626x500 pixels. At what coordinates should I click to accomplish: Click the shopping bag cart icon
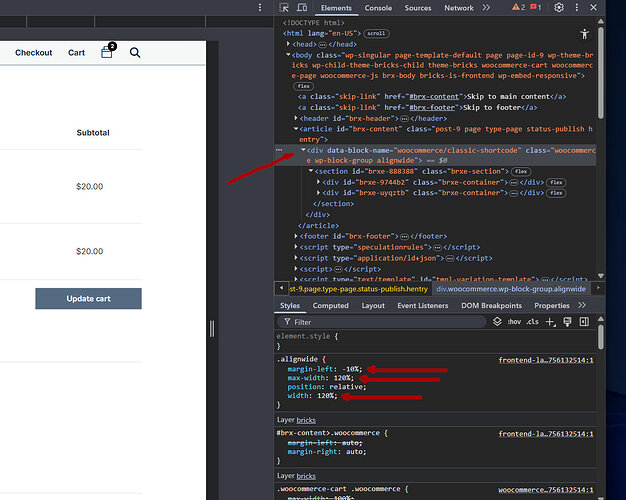click(107, 52)
